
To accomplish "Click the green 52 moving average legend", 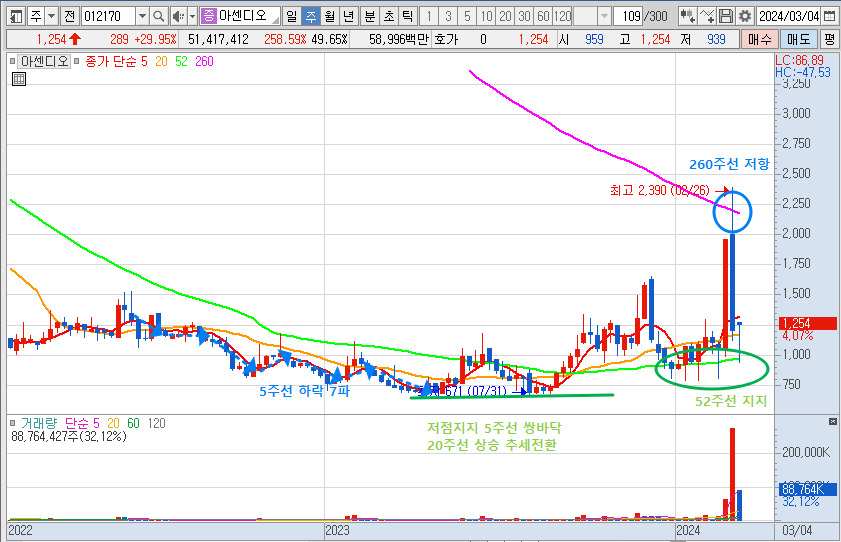I will pyautogui.click(x=181, y=61).
